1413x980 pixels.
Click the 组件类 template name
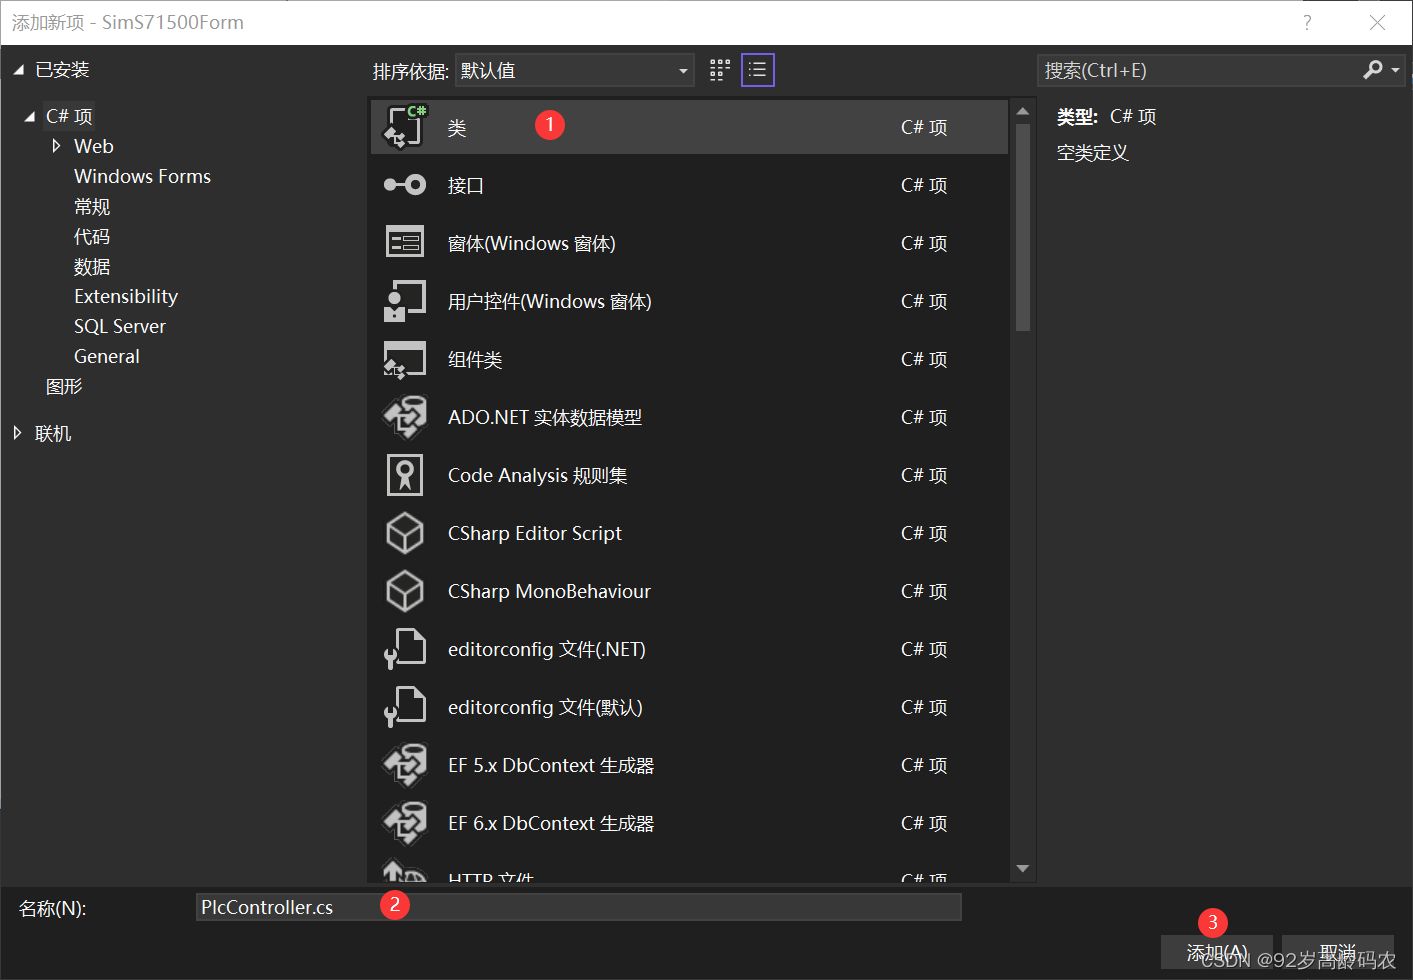475,359
